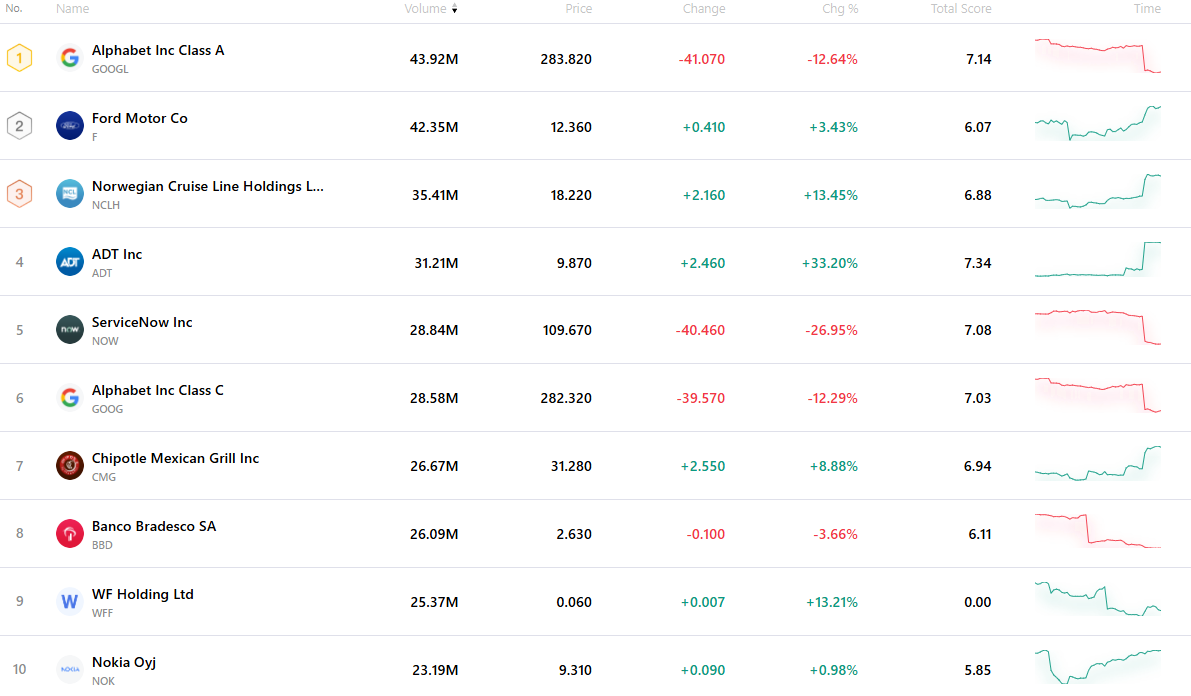This screenshot has height=696, width=1191.
Task: Click the WF Holding Ltd logo
Action: [70, 602]
